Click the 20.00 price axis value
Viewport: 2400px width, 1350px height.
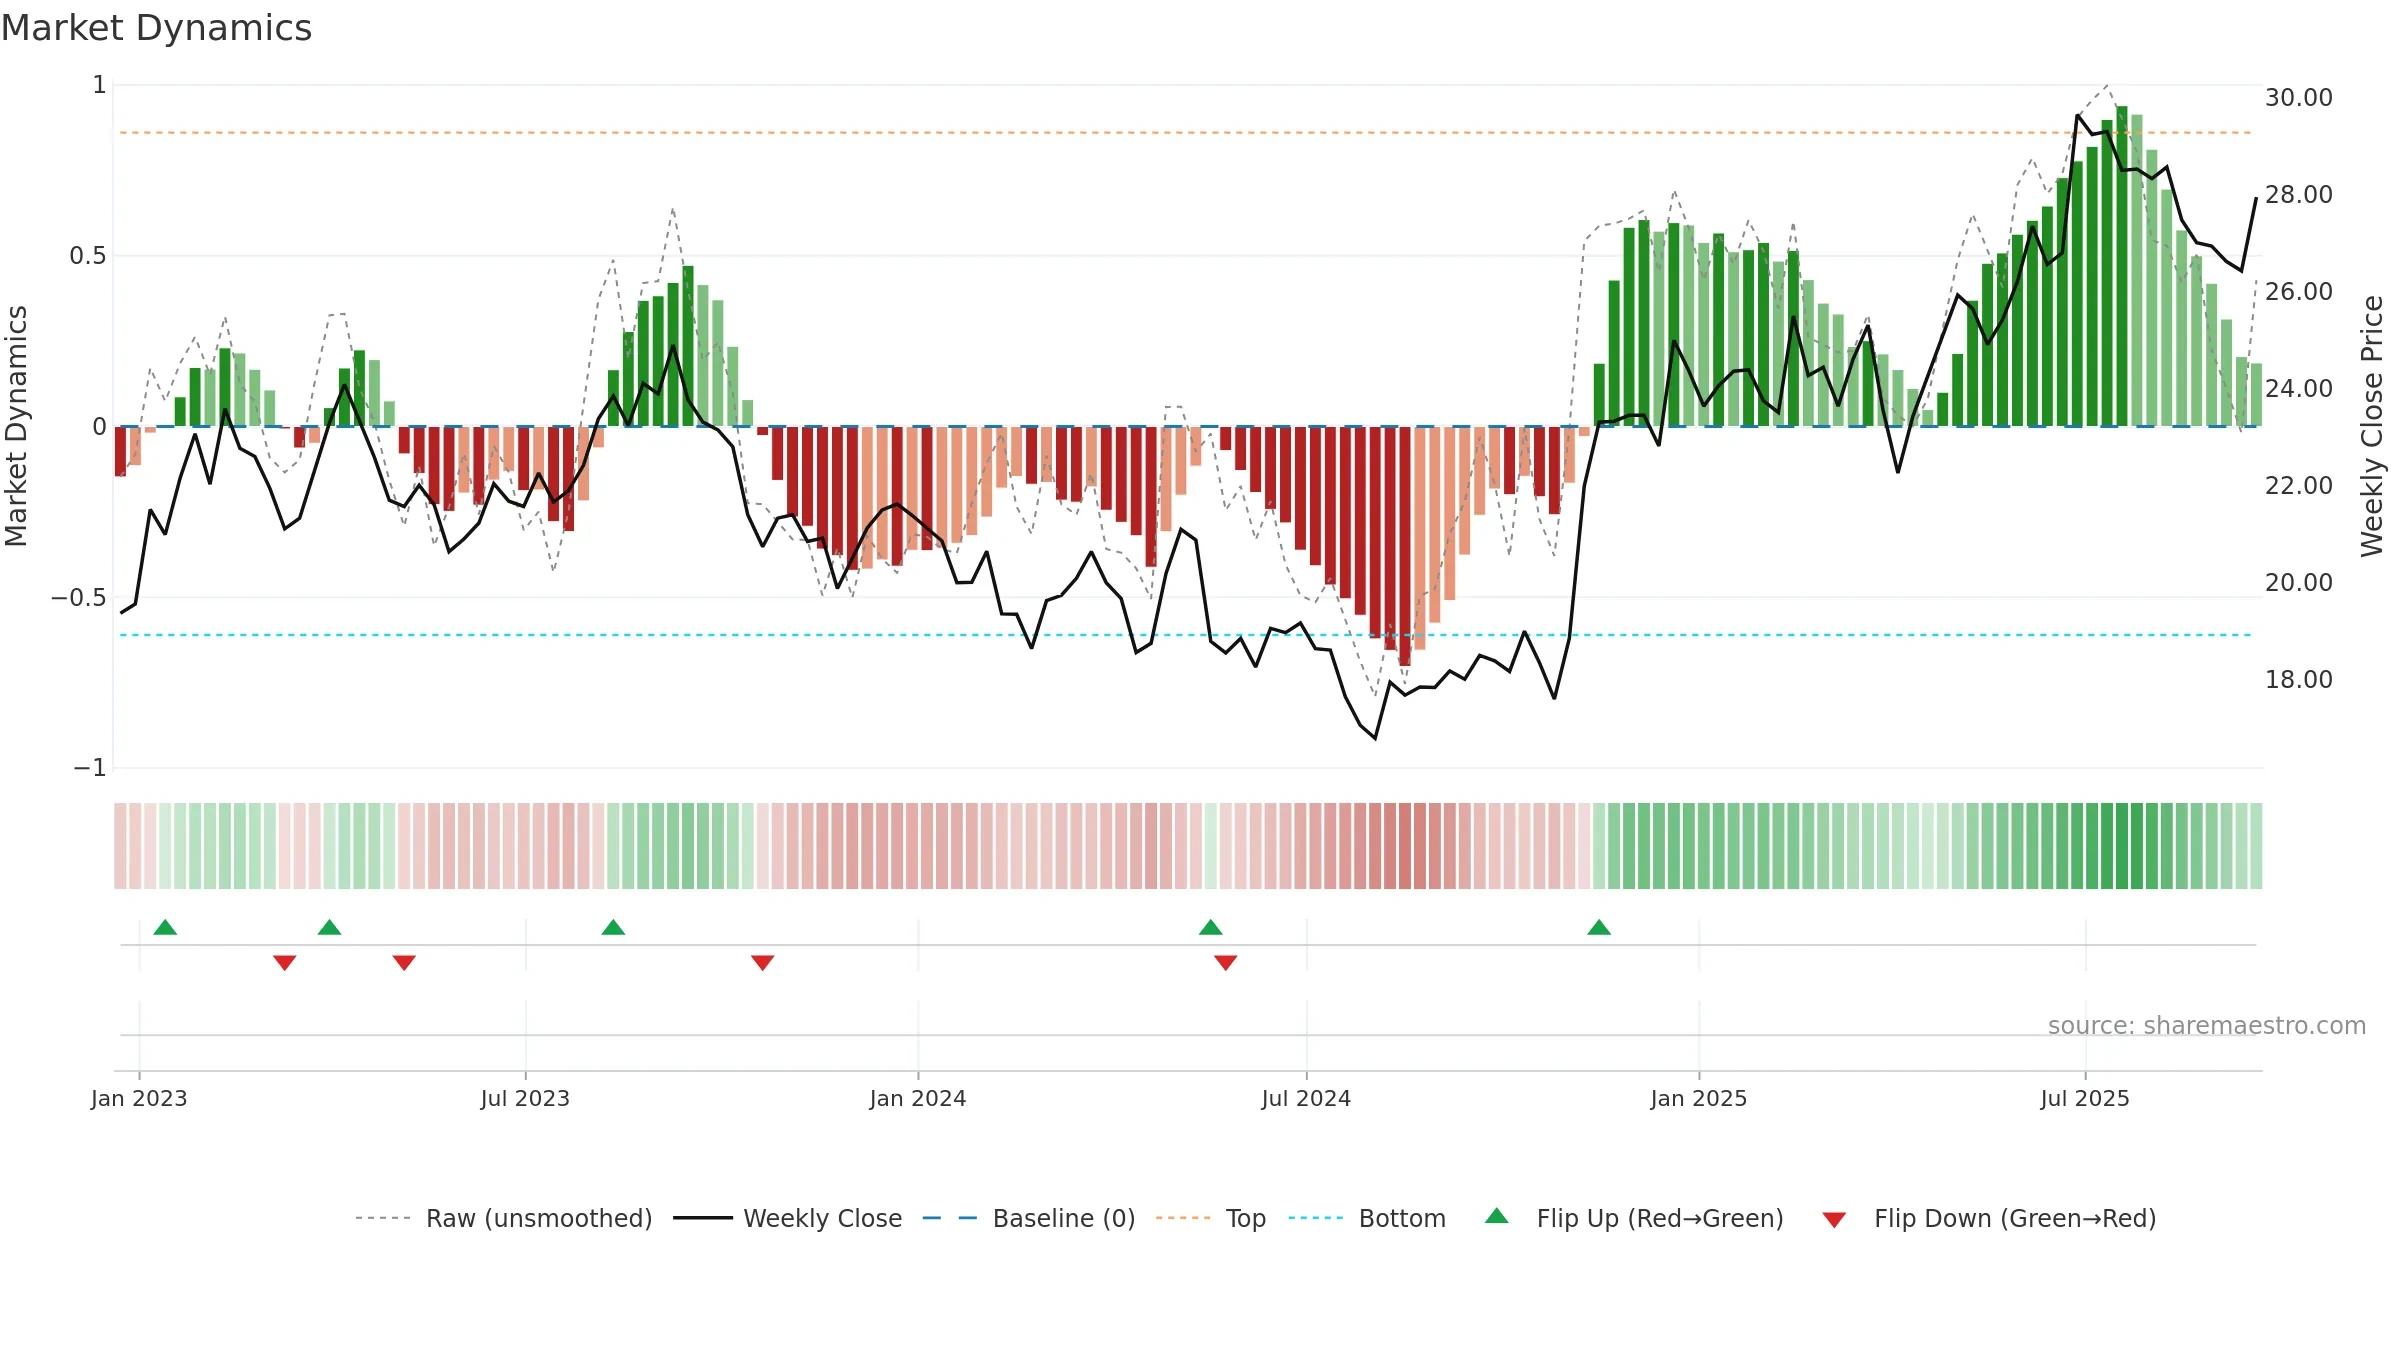(x=2299, y=583)
